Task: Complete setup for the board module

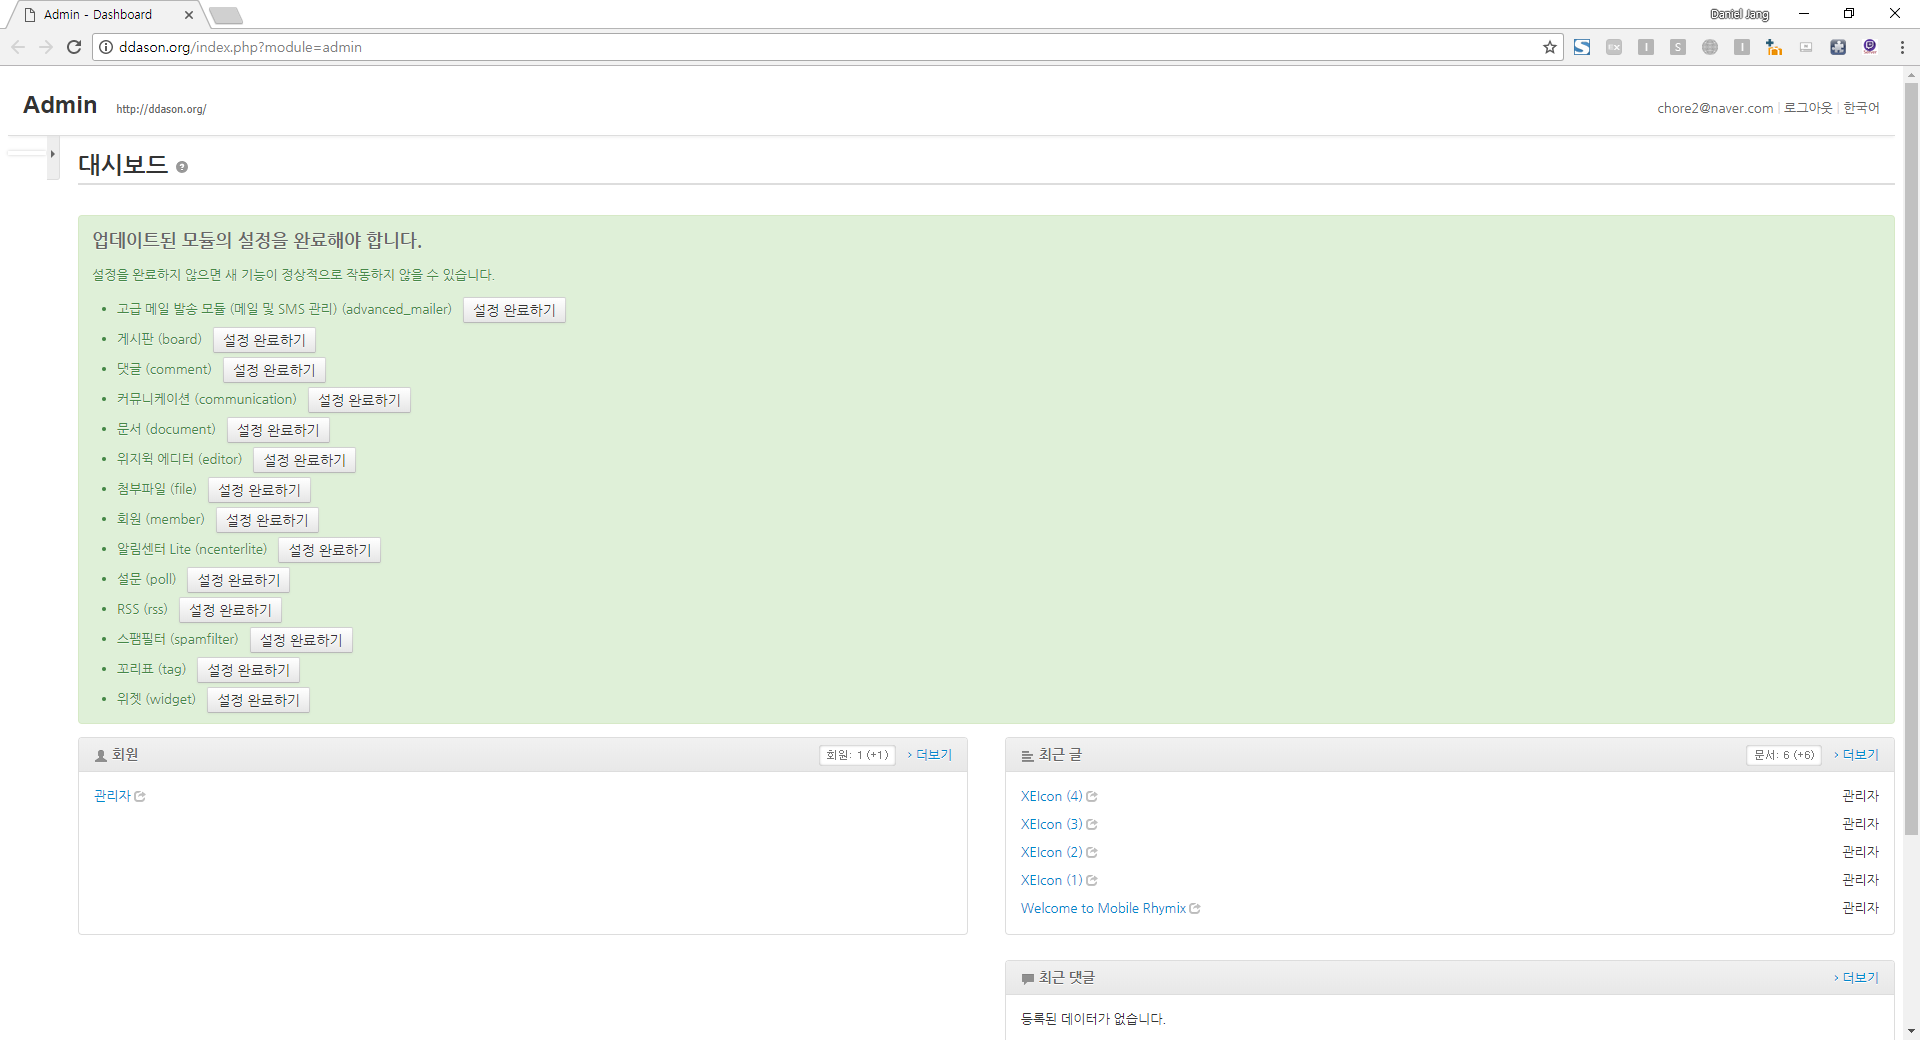Action: tap(264, 340)
